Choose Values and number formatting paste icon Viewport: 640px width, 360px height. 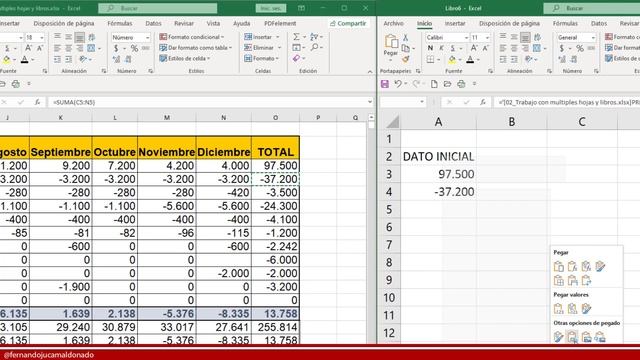tap(572, 309)
